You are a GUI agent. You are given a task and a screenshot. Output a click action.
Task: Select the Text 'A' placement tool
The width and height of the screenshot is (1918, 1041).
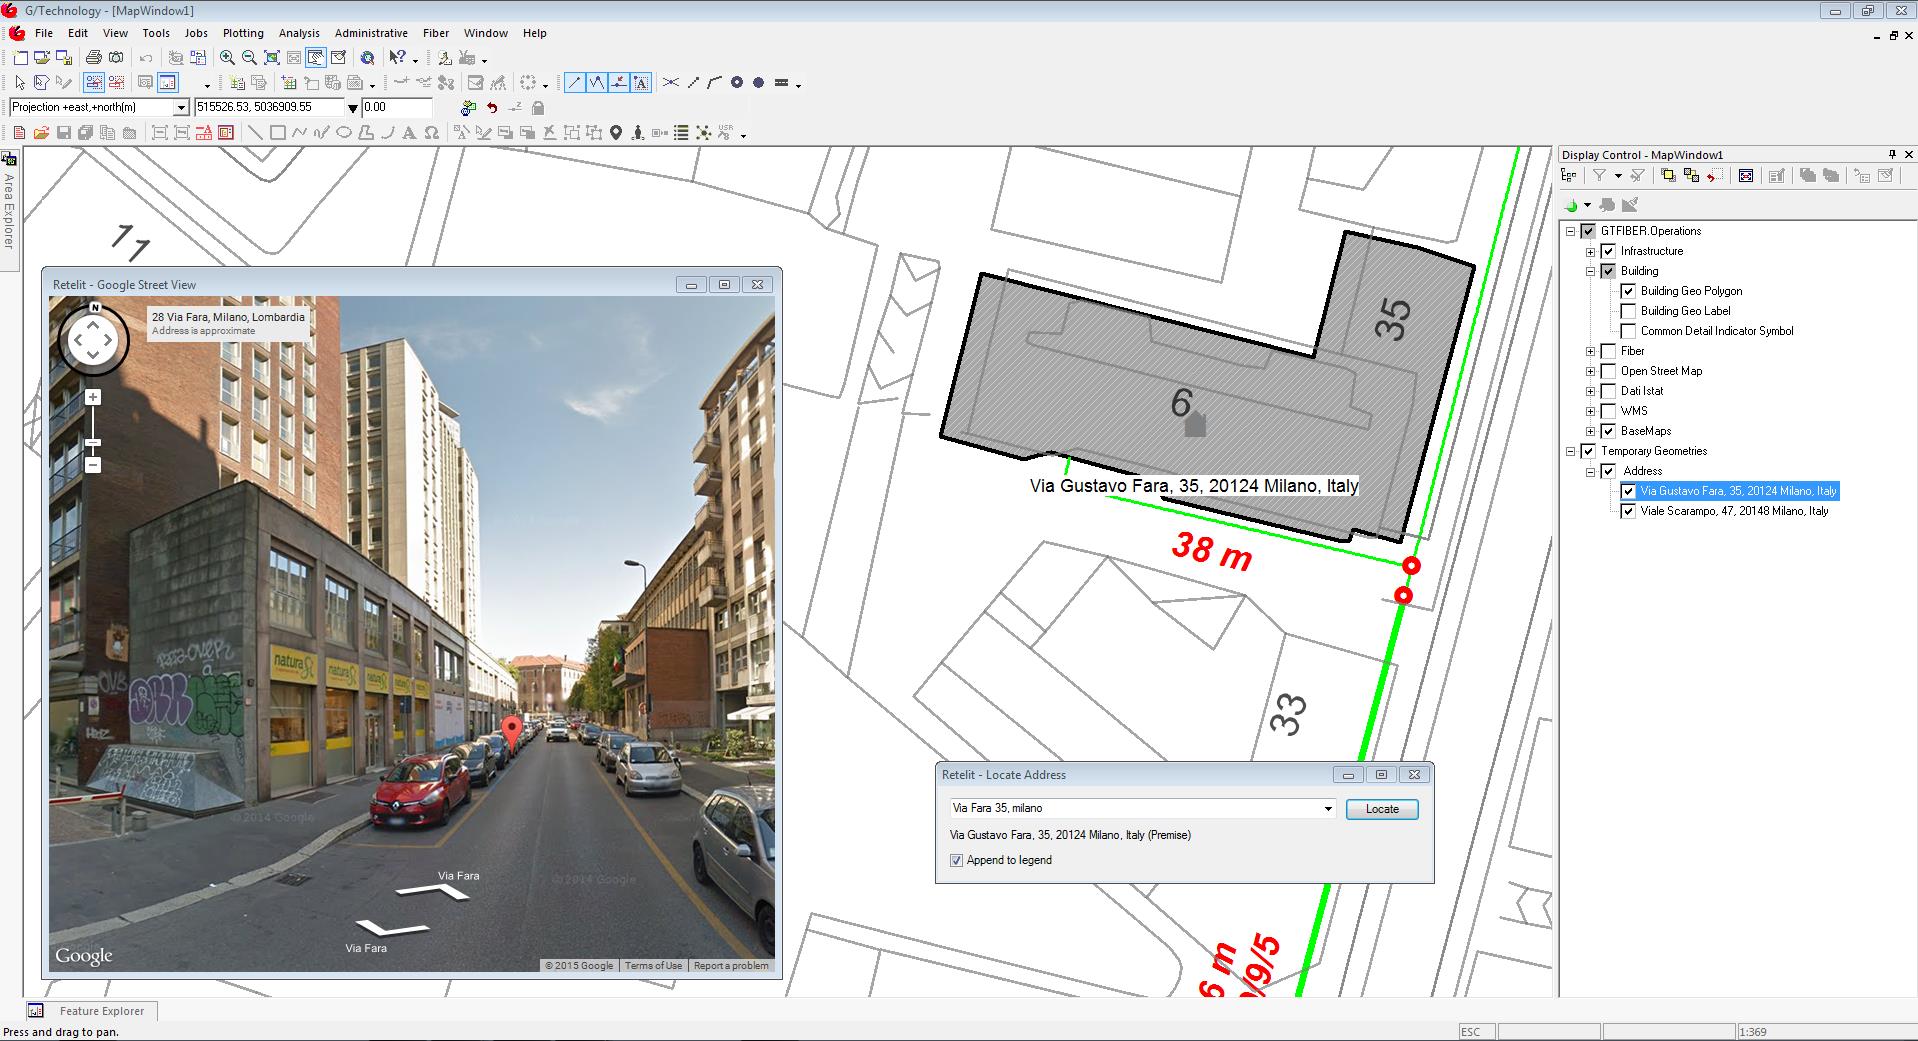(409, 132)
